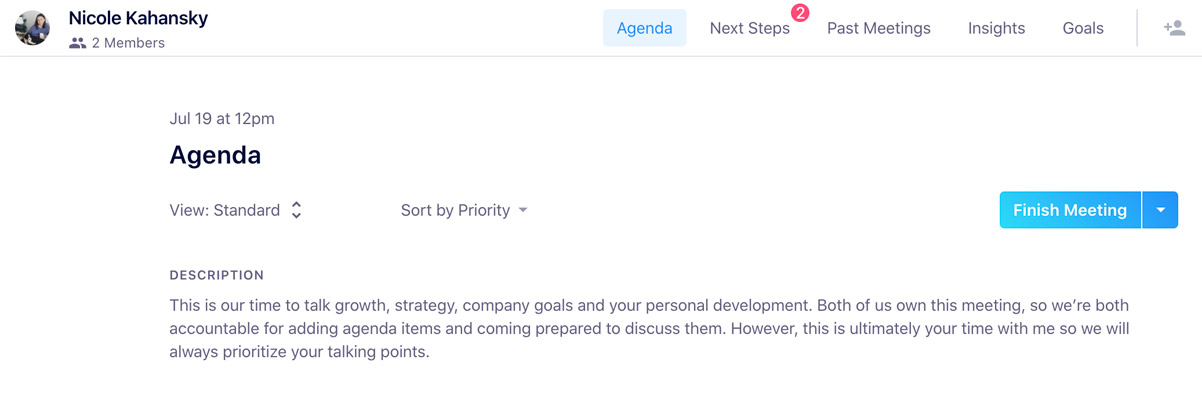Switch to the Agenda tab
Image resolution: width=1202 pixels, height=394 pixels.
tap(644, 28)
